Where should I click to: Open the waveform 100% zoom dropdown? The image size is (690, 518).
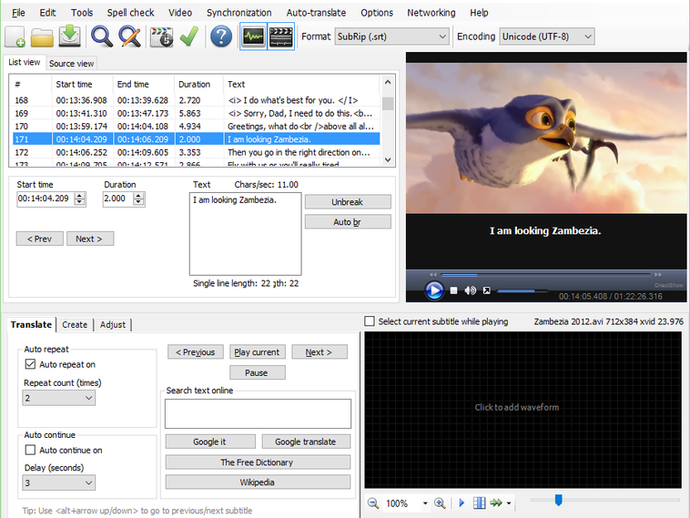coord(425,503)
